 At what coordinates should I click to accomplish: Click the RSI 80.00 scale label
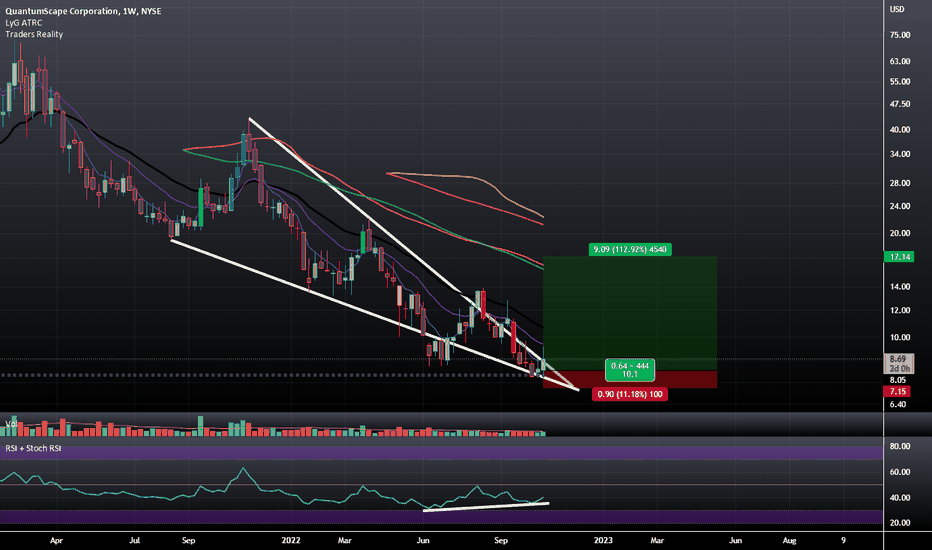coord(900,446)
